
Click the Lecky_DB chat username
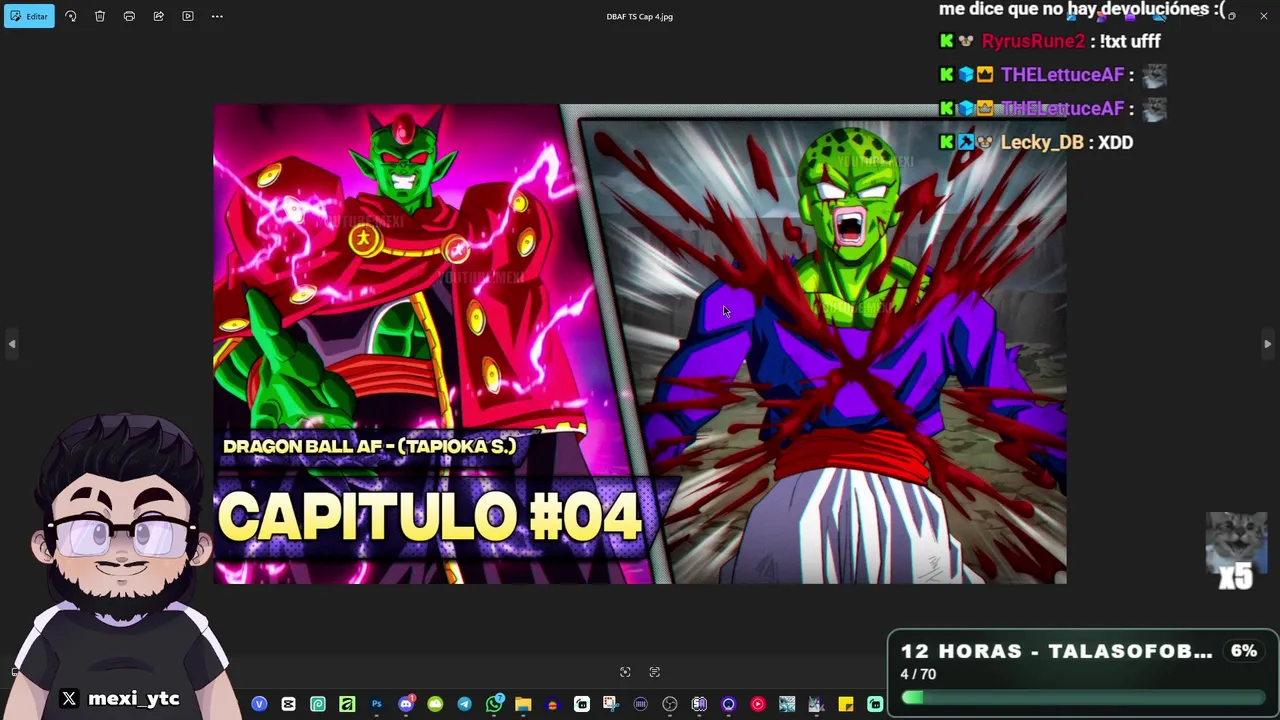coord(1042,142)
